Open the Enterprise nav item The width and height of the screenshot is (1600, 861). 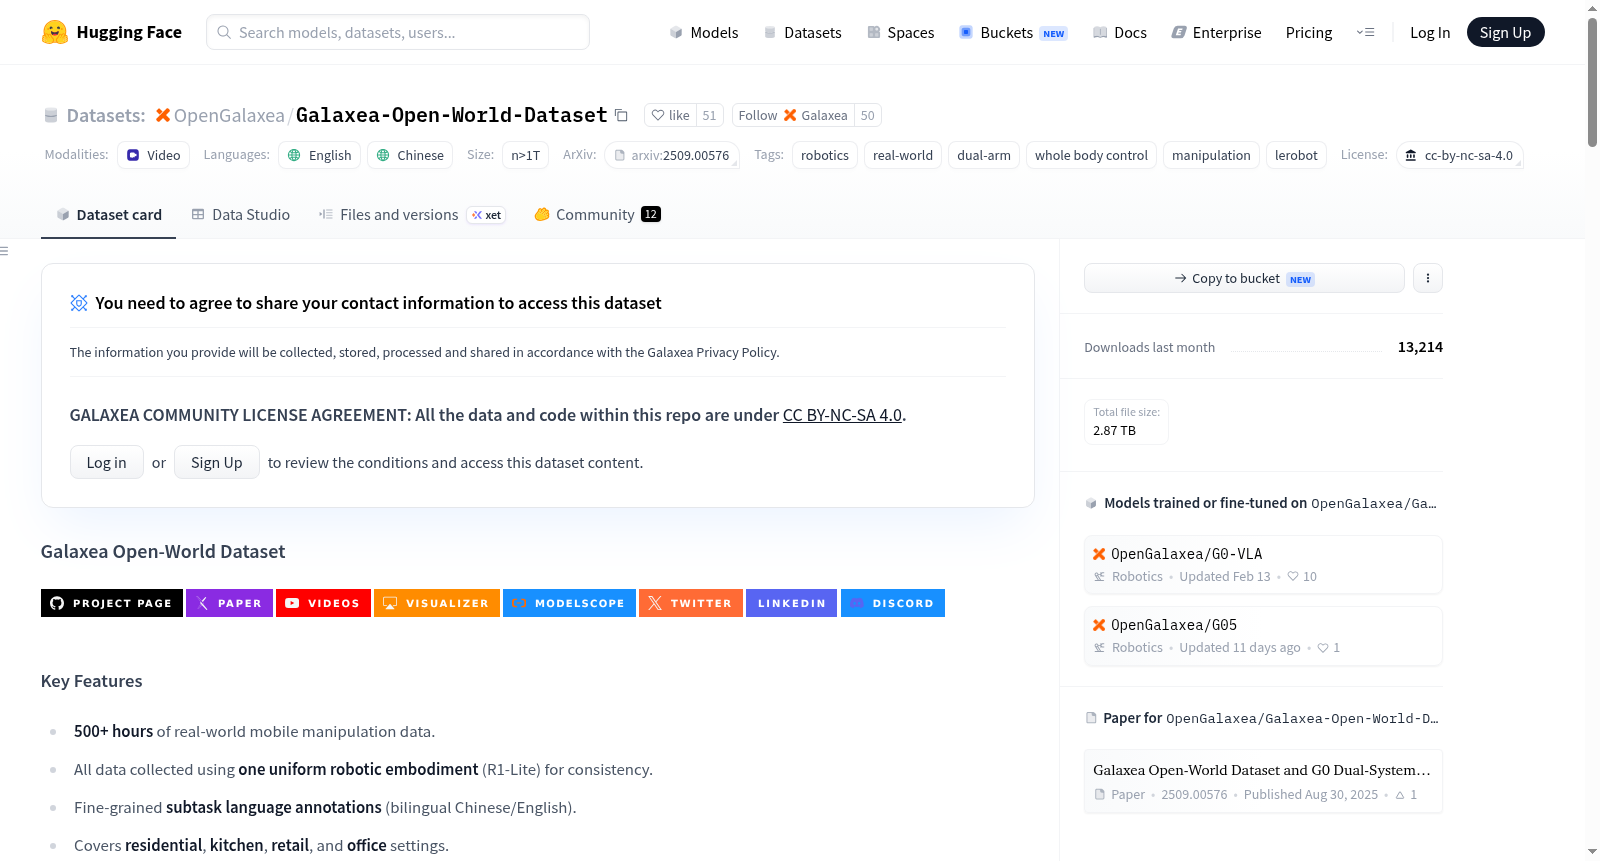[x=1216, y=33]
